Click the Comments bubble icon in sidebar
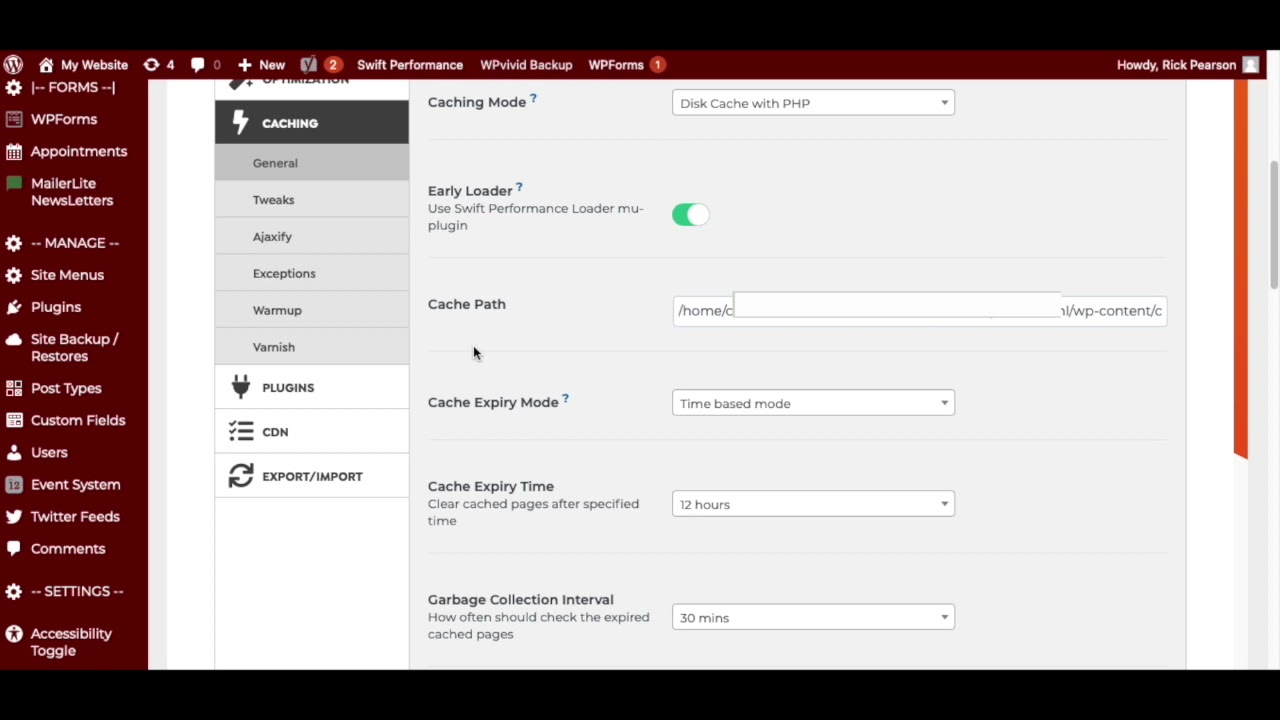This screenshot has height=720, width=1280. pyautogui.click(x=13, y=549)
